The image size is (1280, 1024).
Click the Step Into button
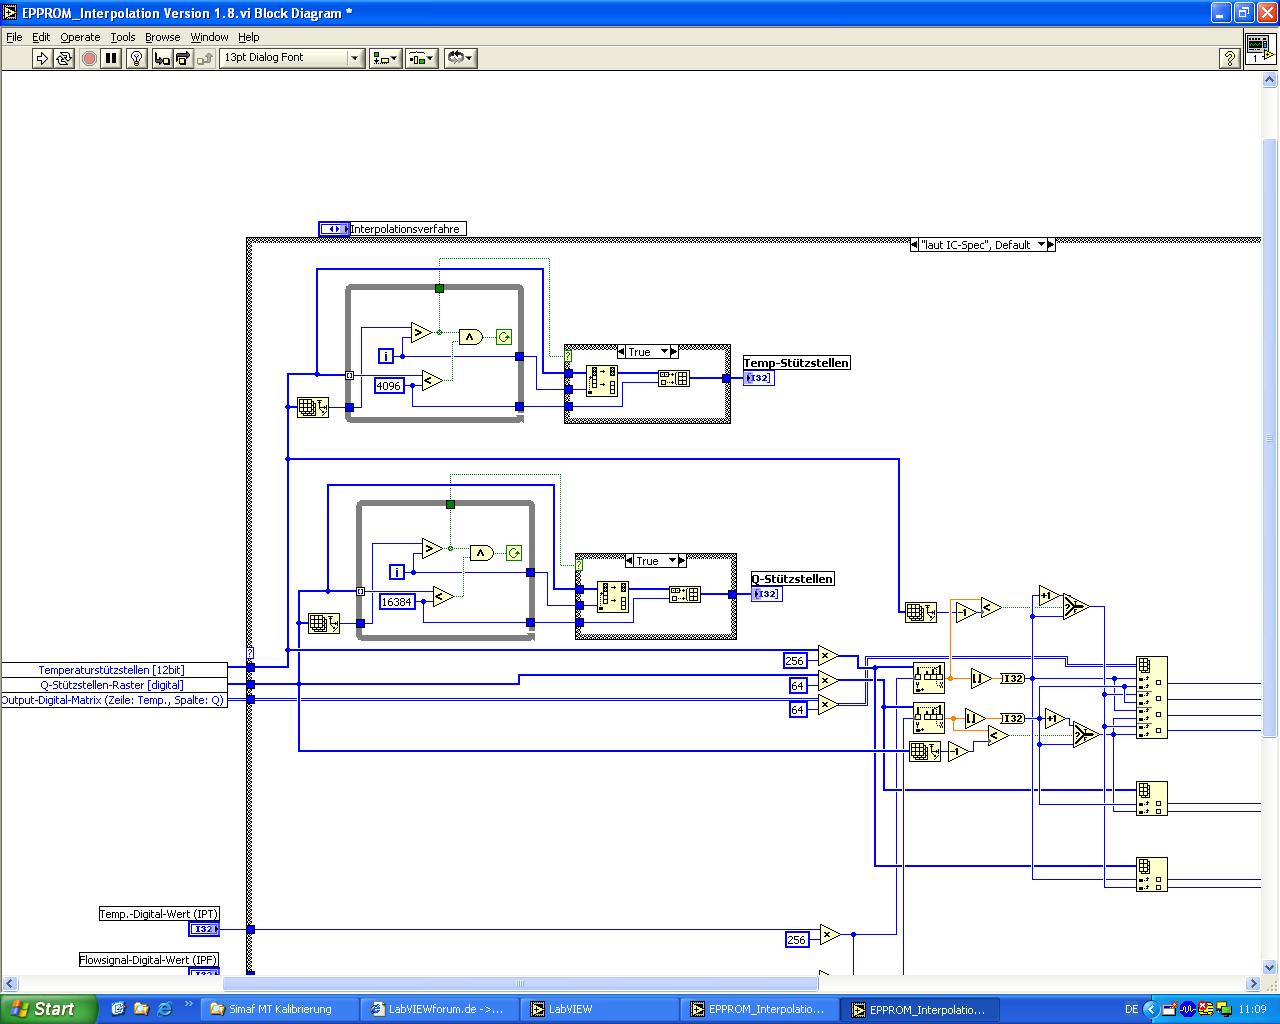[x=162, y=58]
